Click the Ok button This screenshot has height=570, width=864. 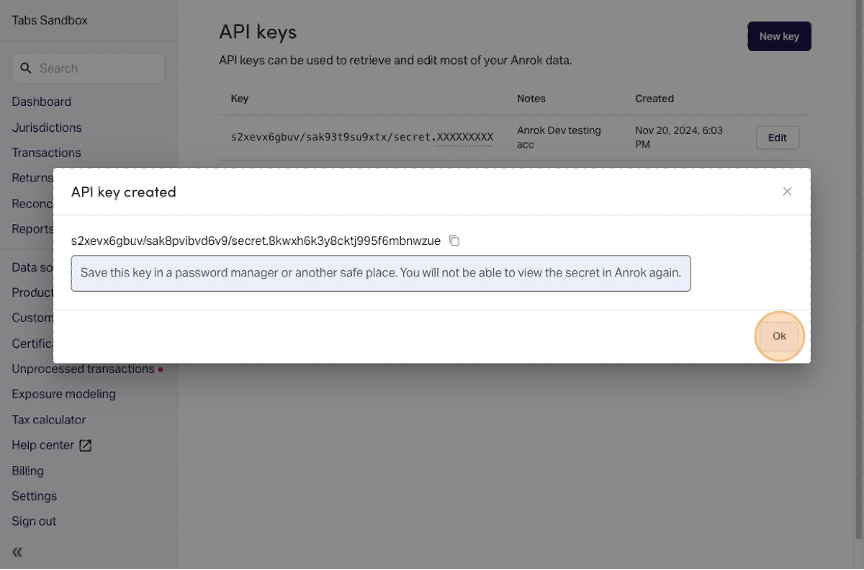(779, 336)
